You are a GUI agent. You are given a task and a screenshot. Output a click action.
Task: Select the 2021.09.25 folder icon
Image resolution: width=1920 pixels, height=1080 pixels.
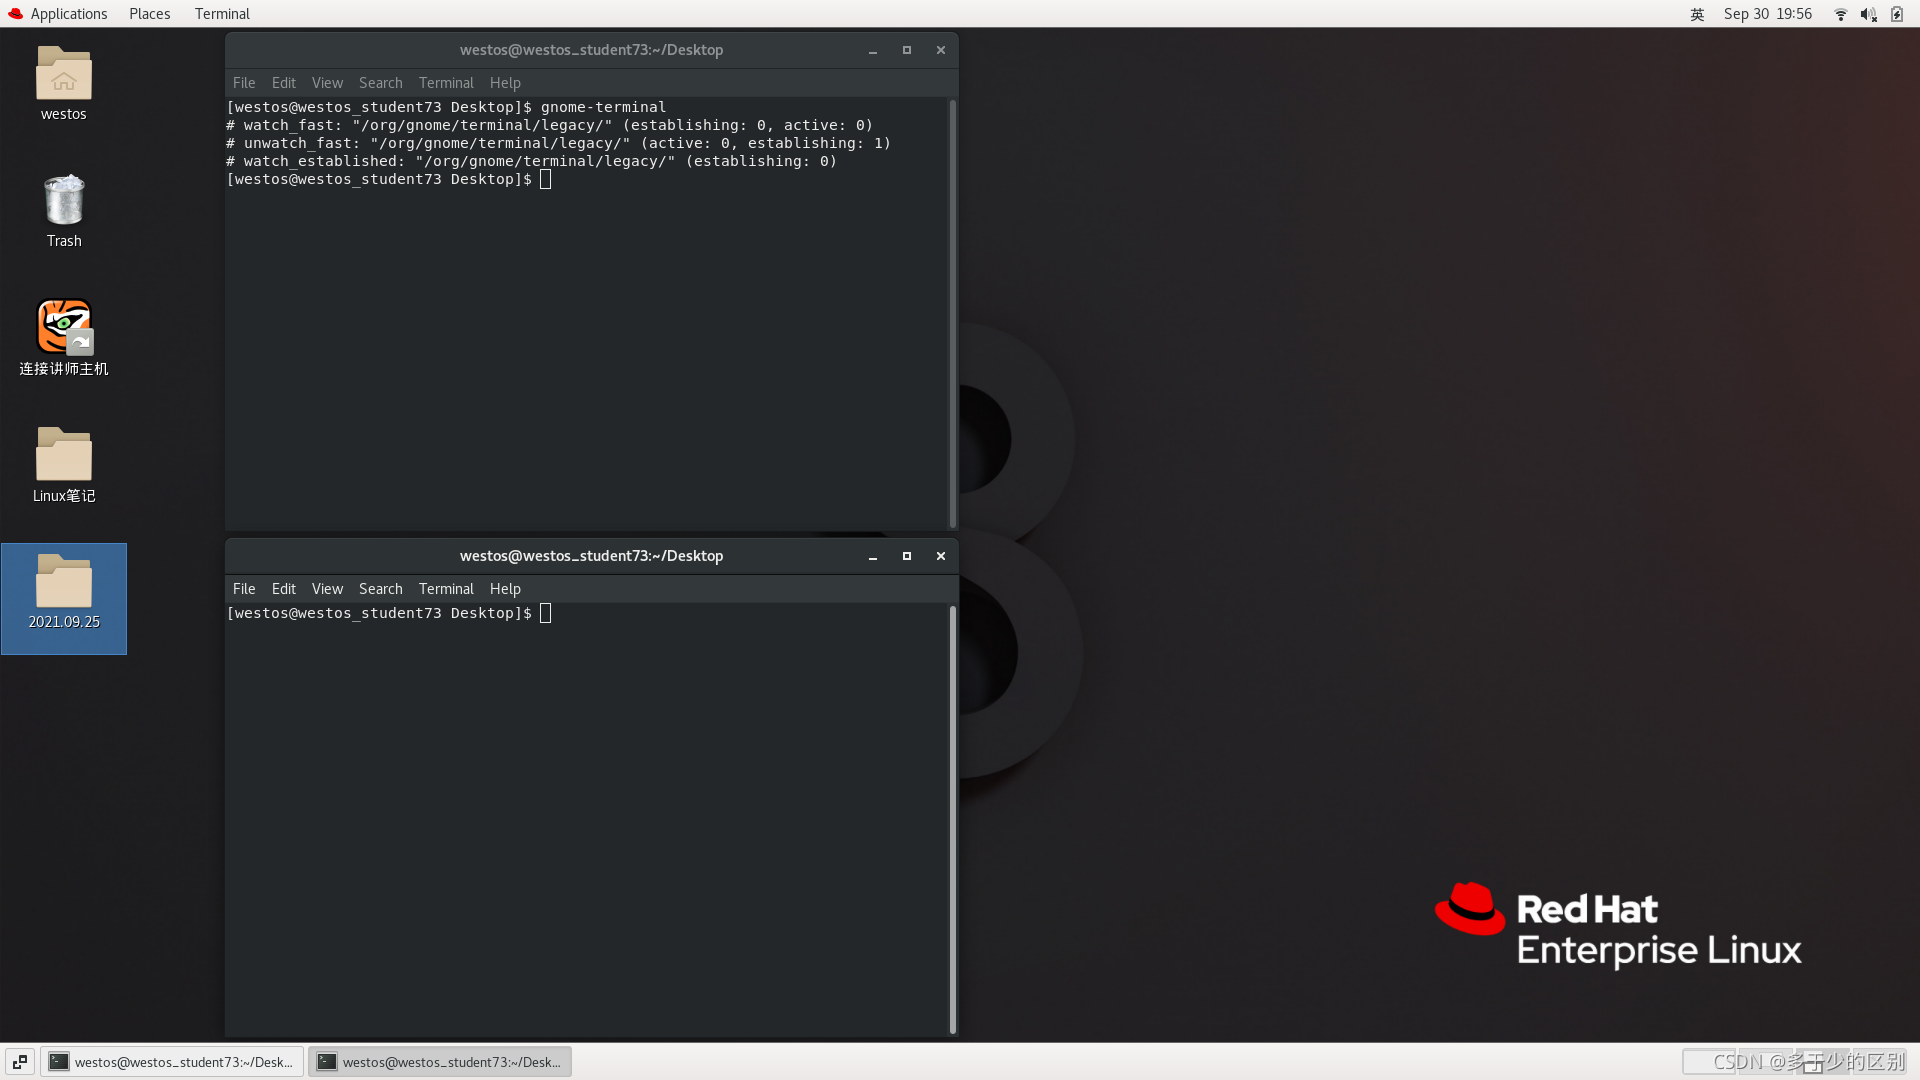click(x=63, y=583)
